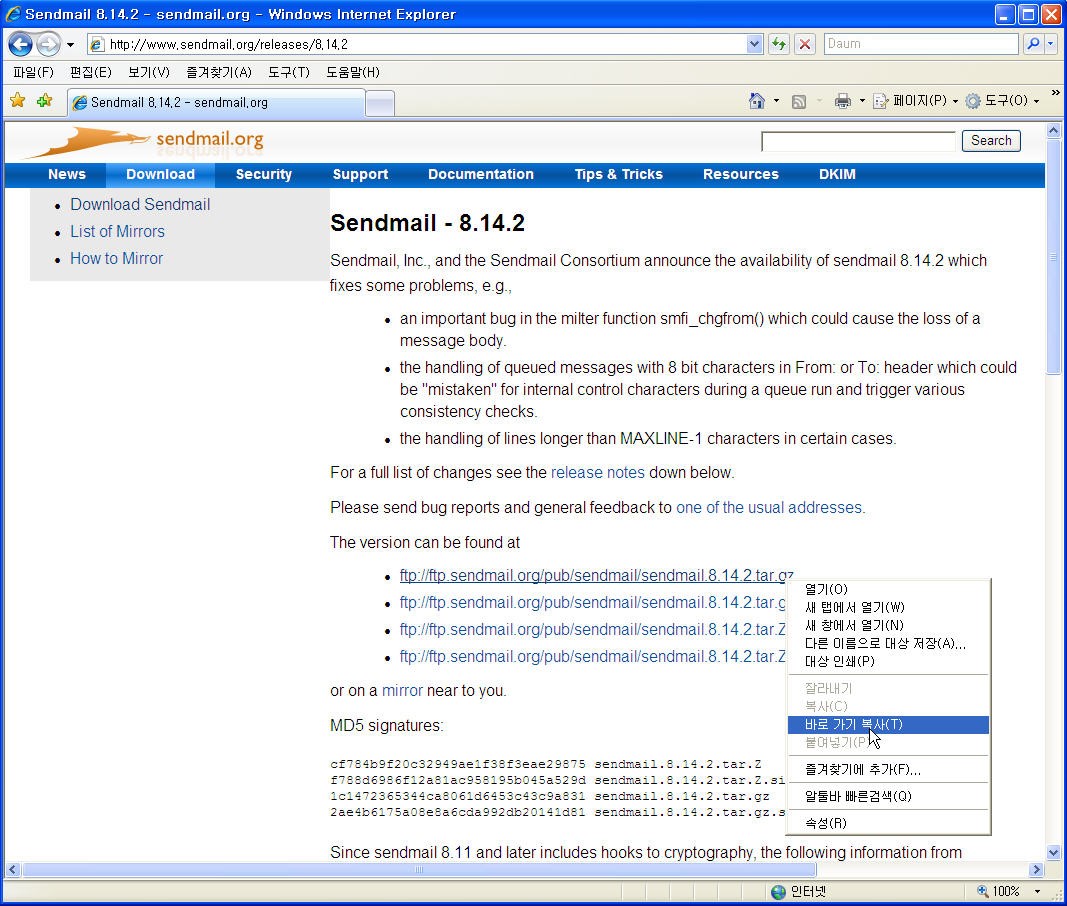Choose 바로 가기 복사(T) in context menu
Image resolution: width=1067 pixels, height=906 pixels.
click(x=888, y=724)
